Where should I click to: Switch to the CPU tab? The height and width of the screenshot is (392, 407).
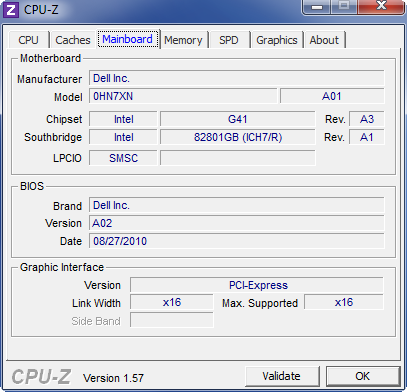tap(28, 40)
